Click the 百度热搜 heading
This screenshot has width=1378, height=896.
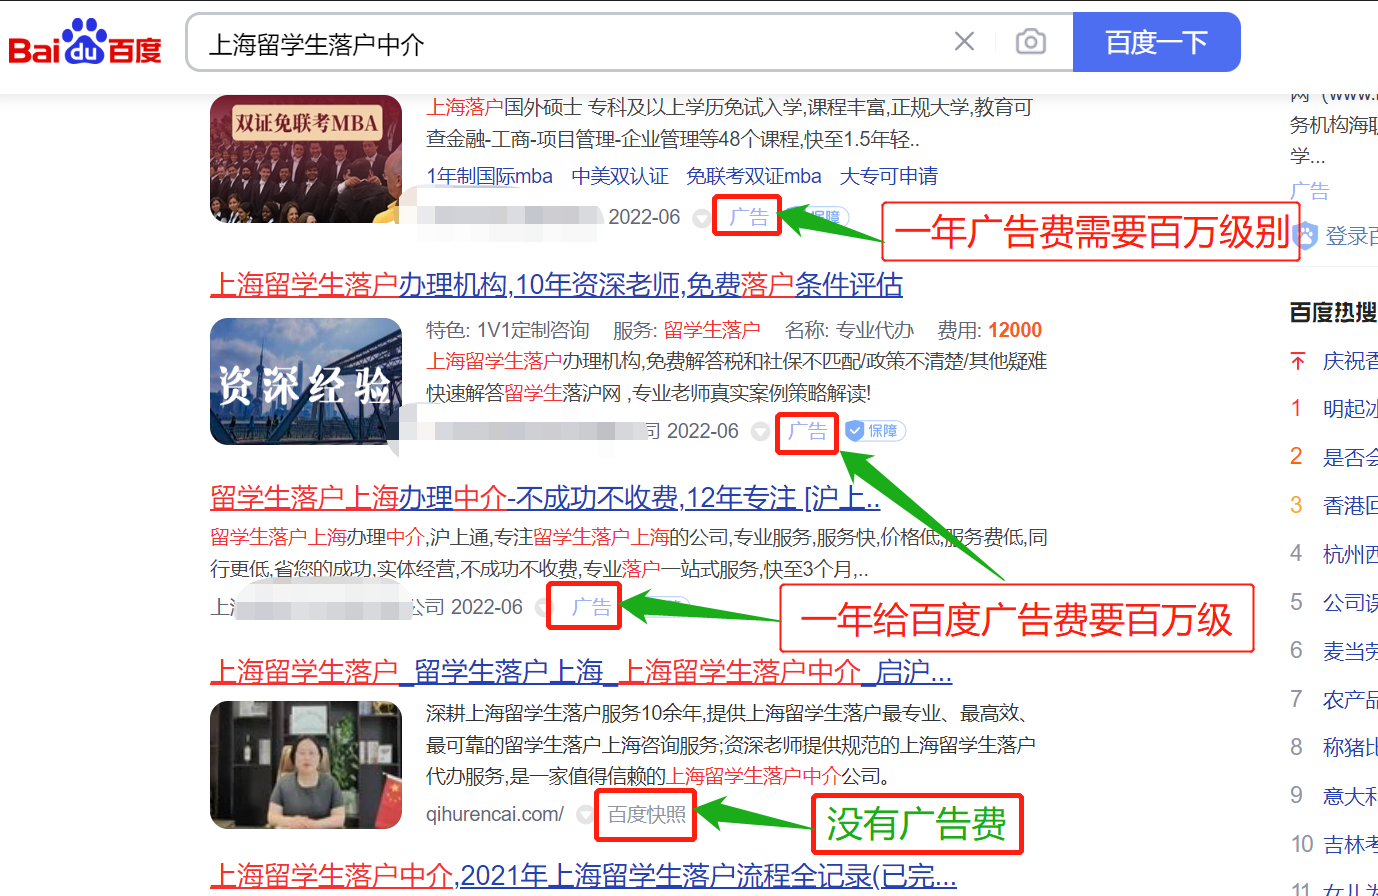point(1333,313)
